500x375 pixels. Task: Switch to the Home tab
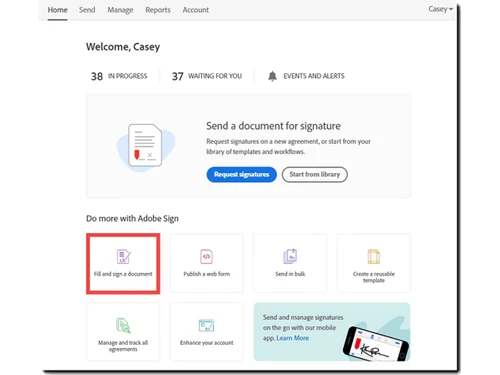[x=57, y=10]
